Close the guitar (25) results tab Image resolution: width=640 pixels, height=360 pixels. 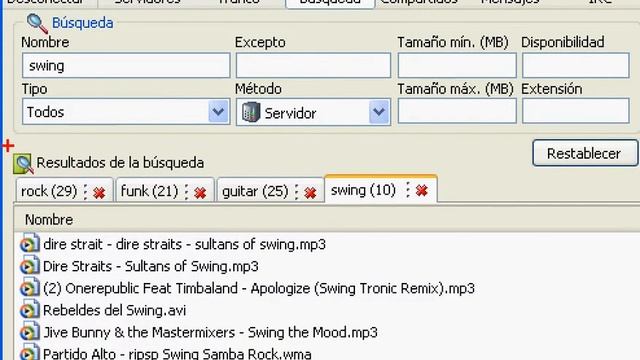(310, 192)
